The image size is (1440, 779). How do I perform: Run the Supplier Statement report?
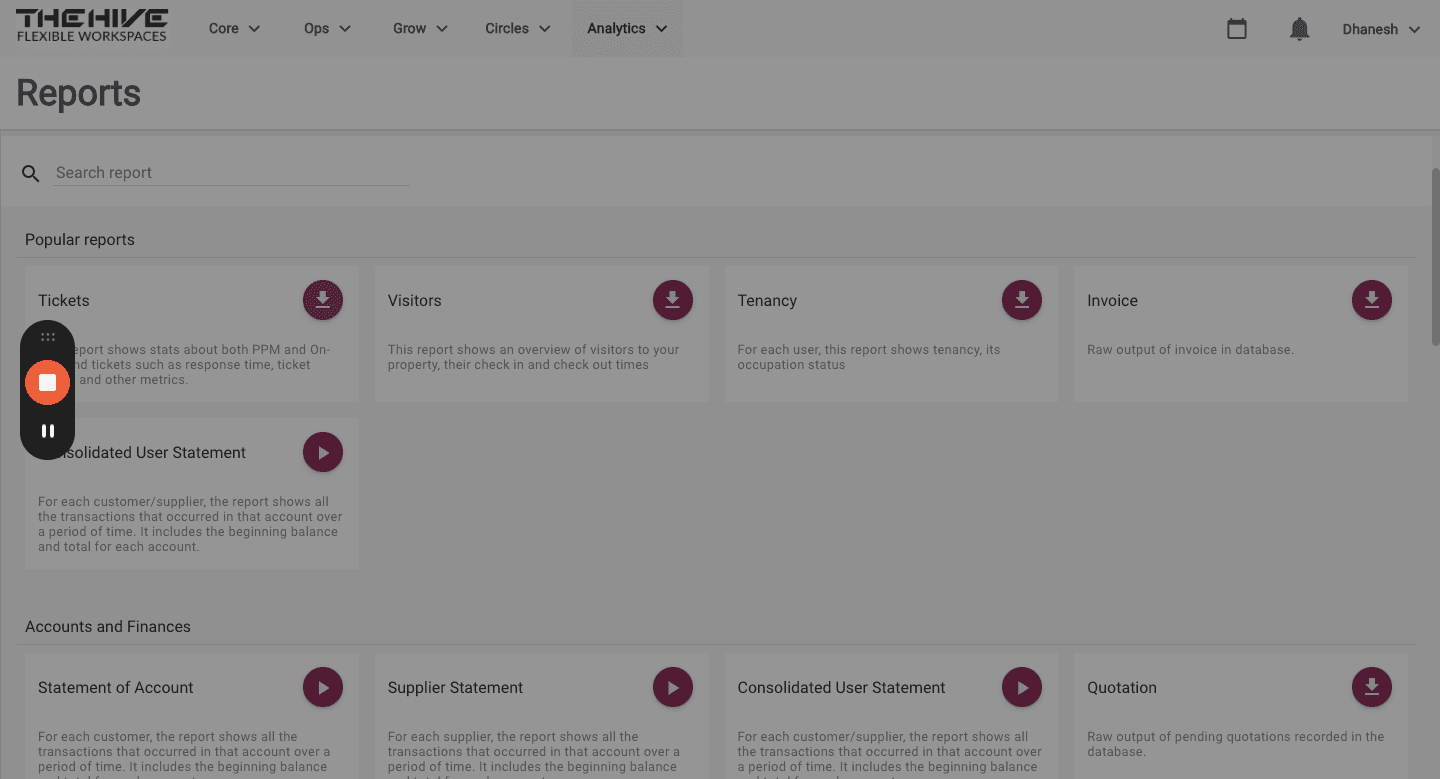click(x=673, y=687)
